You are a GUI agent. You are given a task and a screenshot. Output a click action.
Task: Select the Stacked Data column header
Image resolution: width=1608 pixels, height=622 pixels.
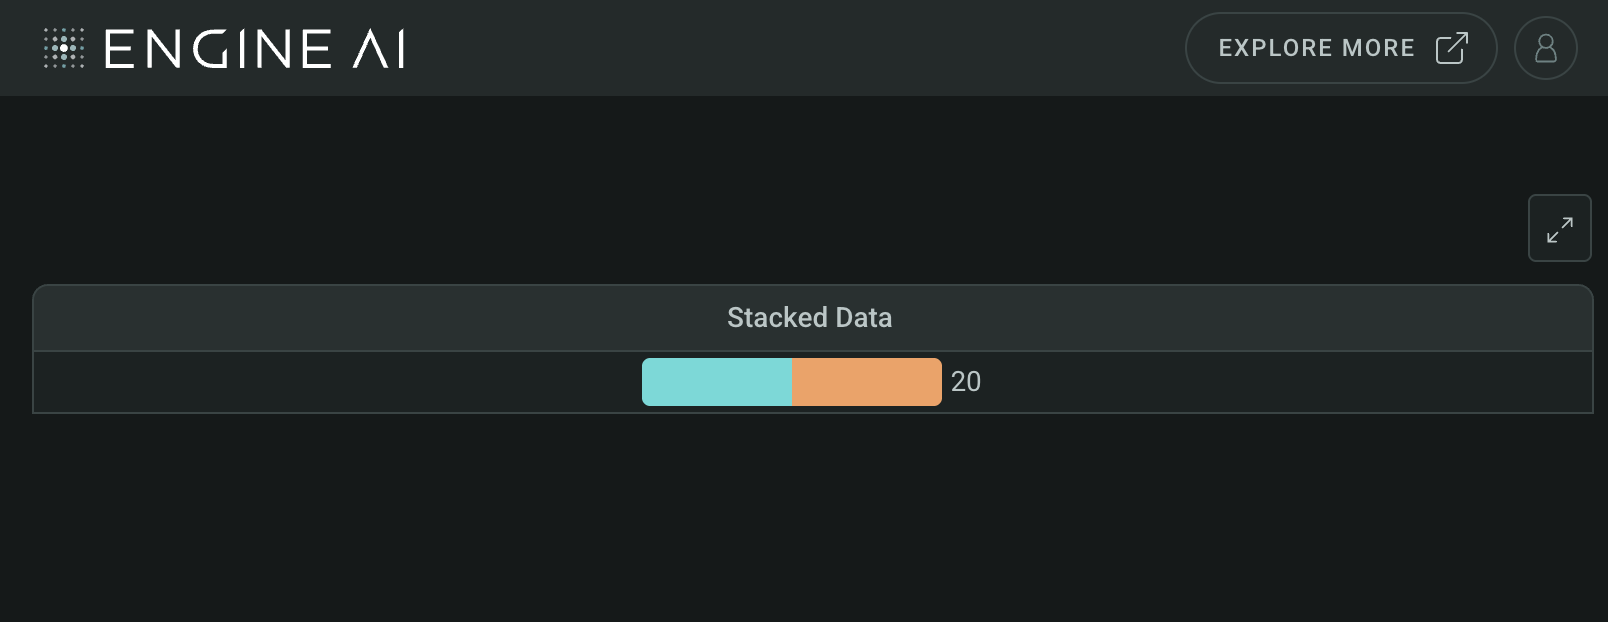[x=812, y=318]
